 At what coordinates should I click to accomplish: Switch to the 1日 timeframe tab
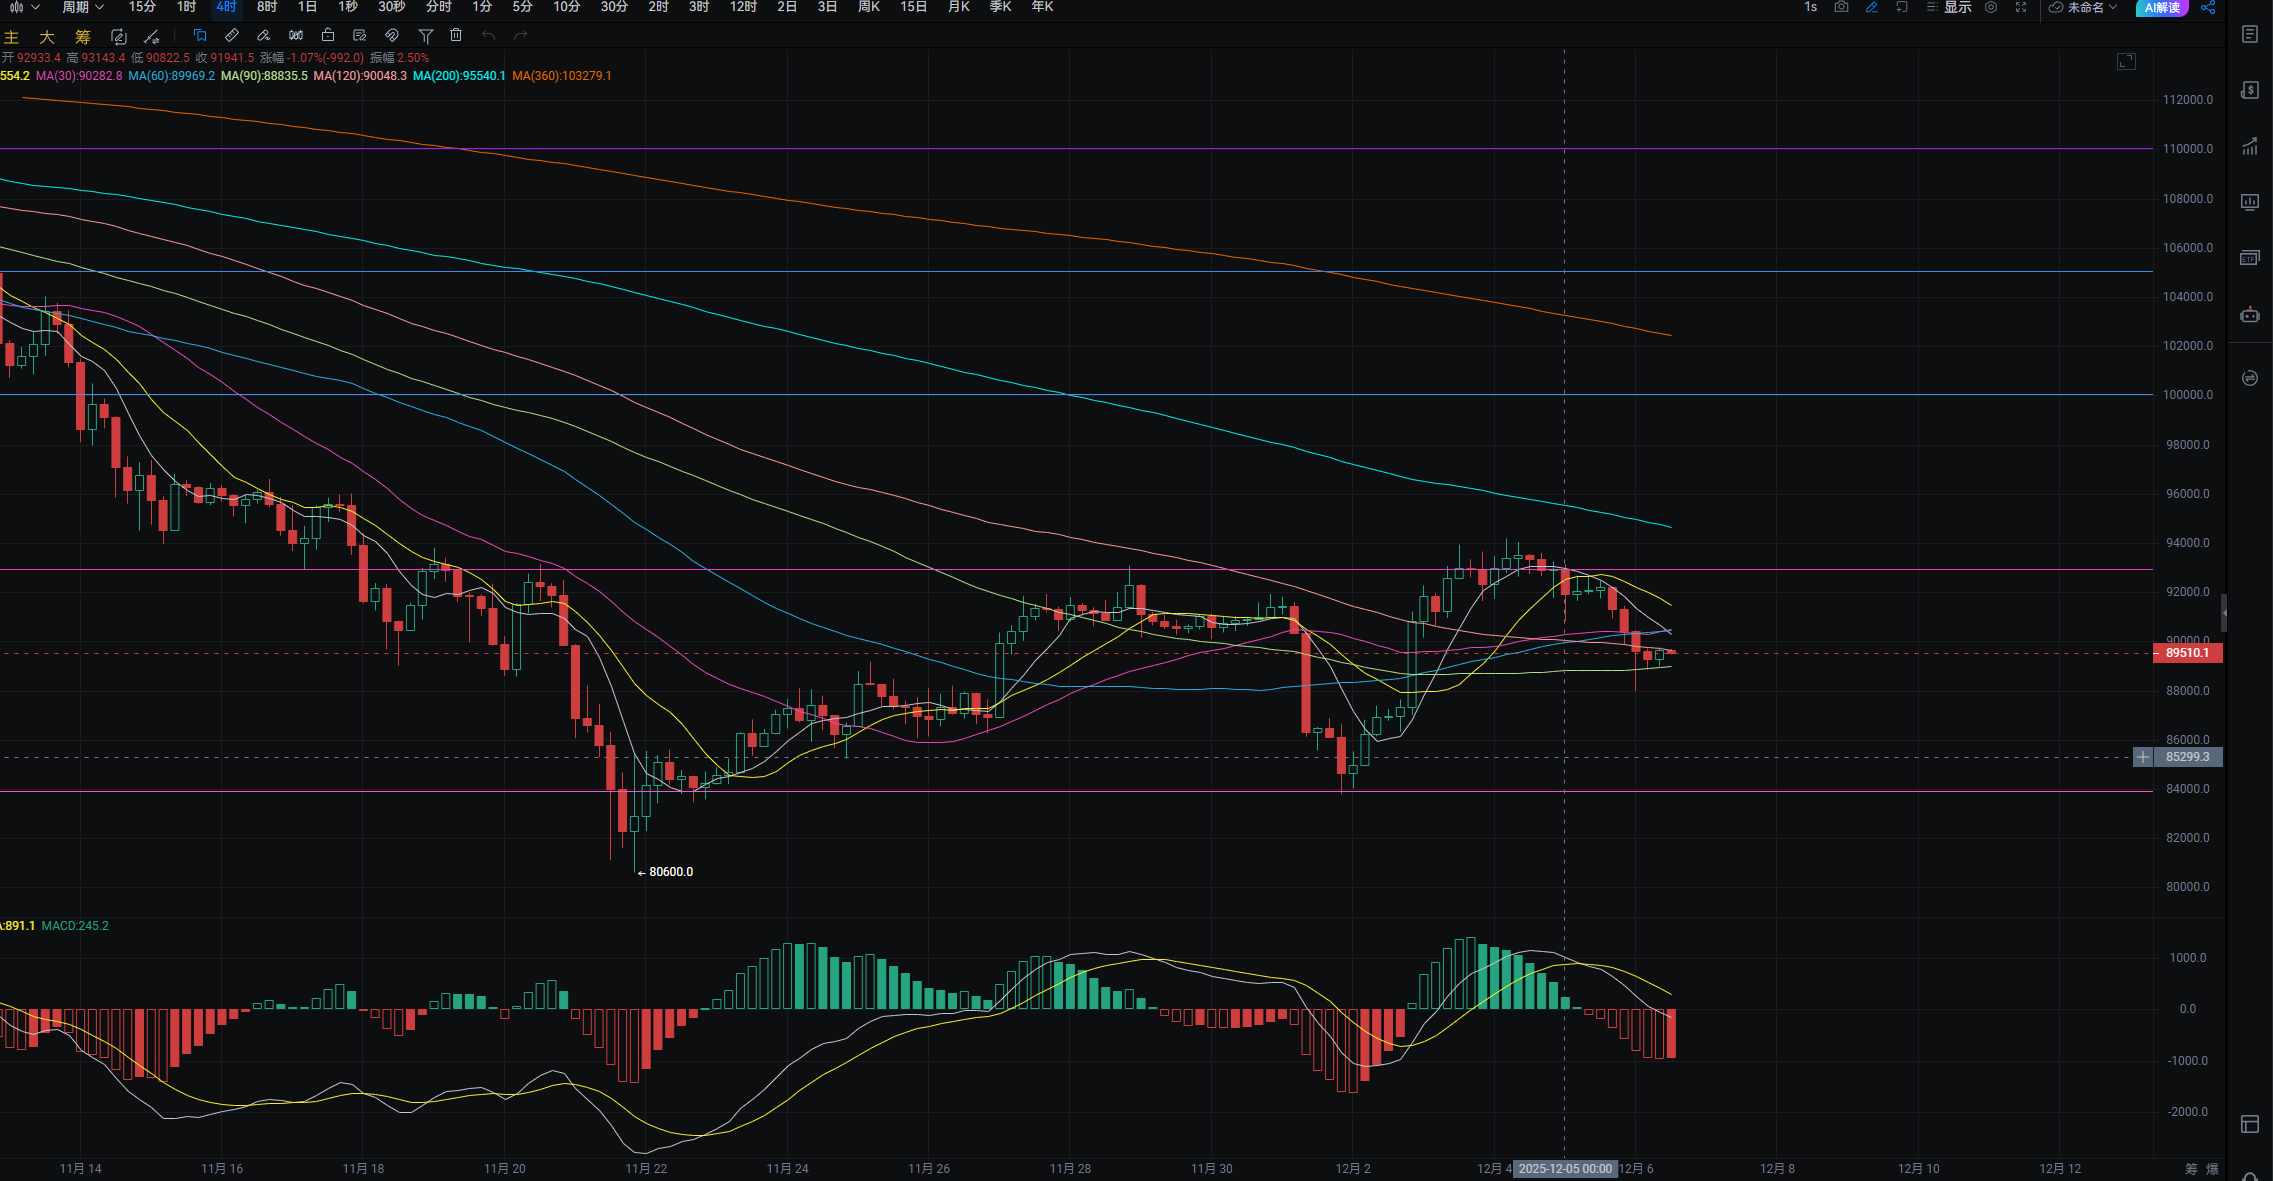[x=307, y=7]
